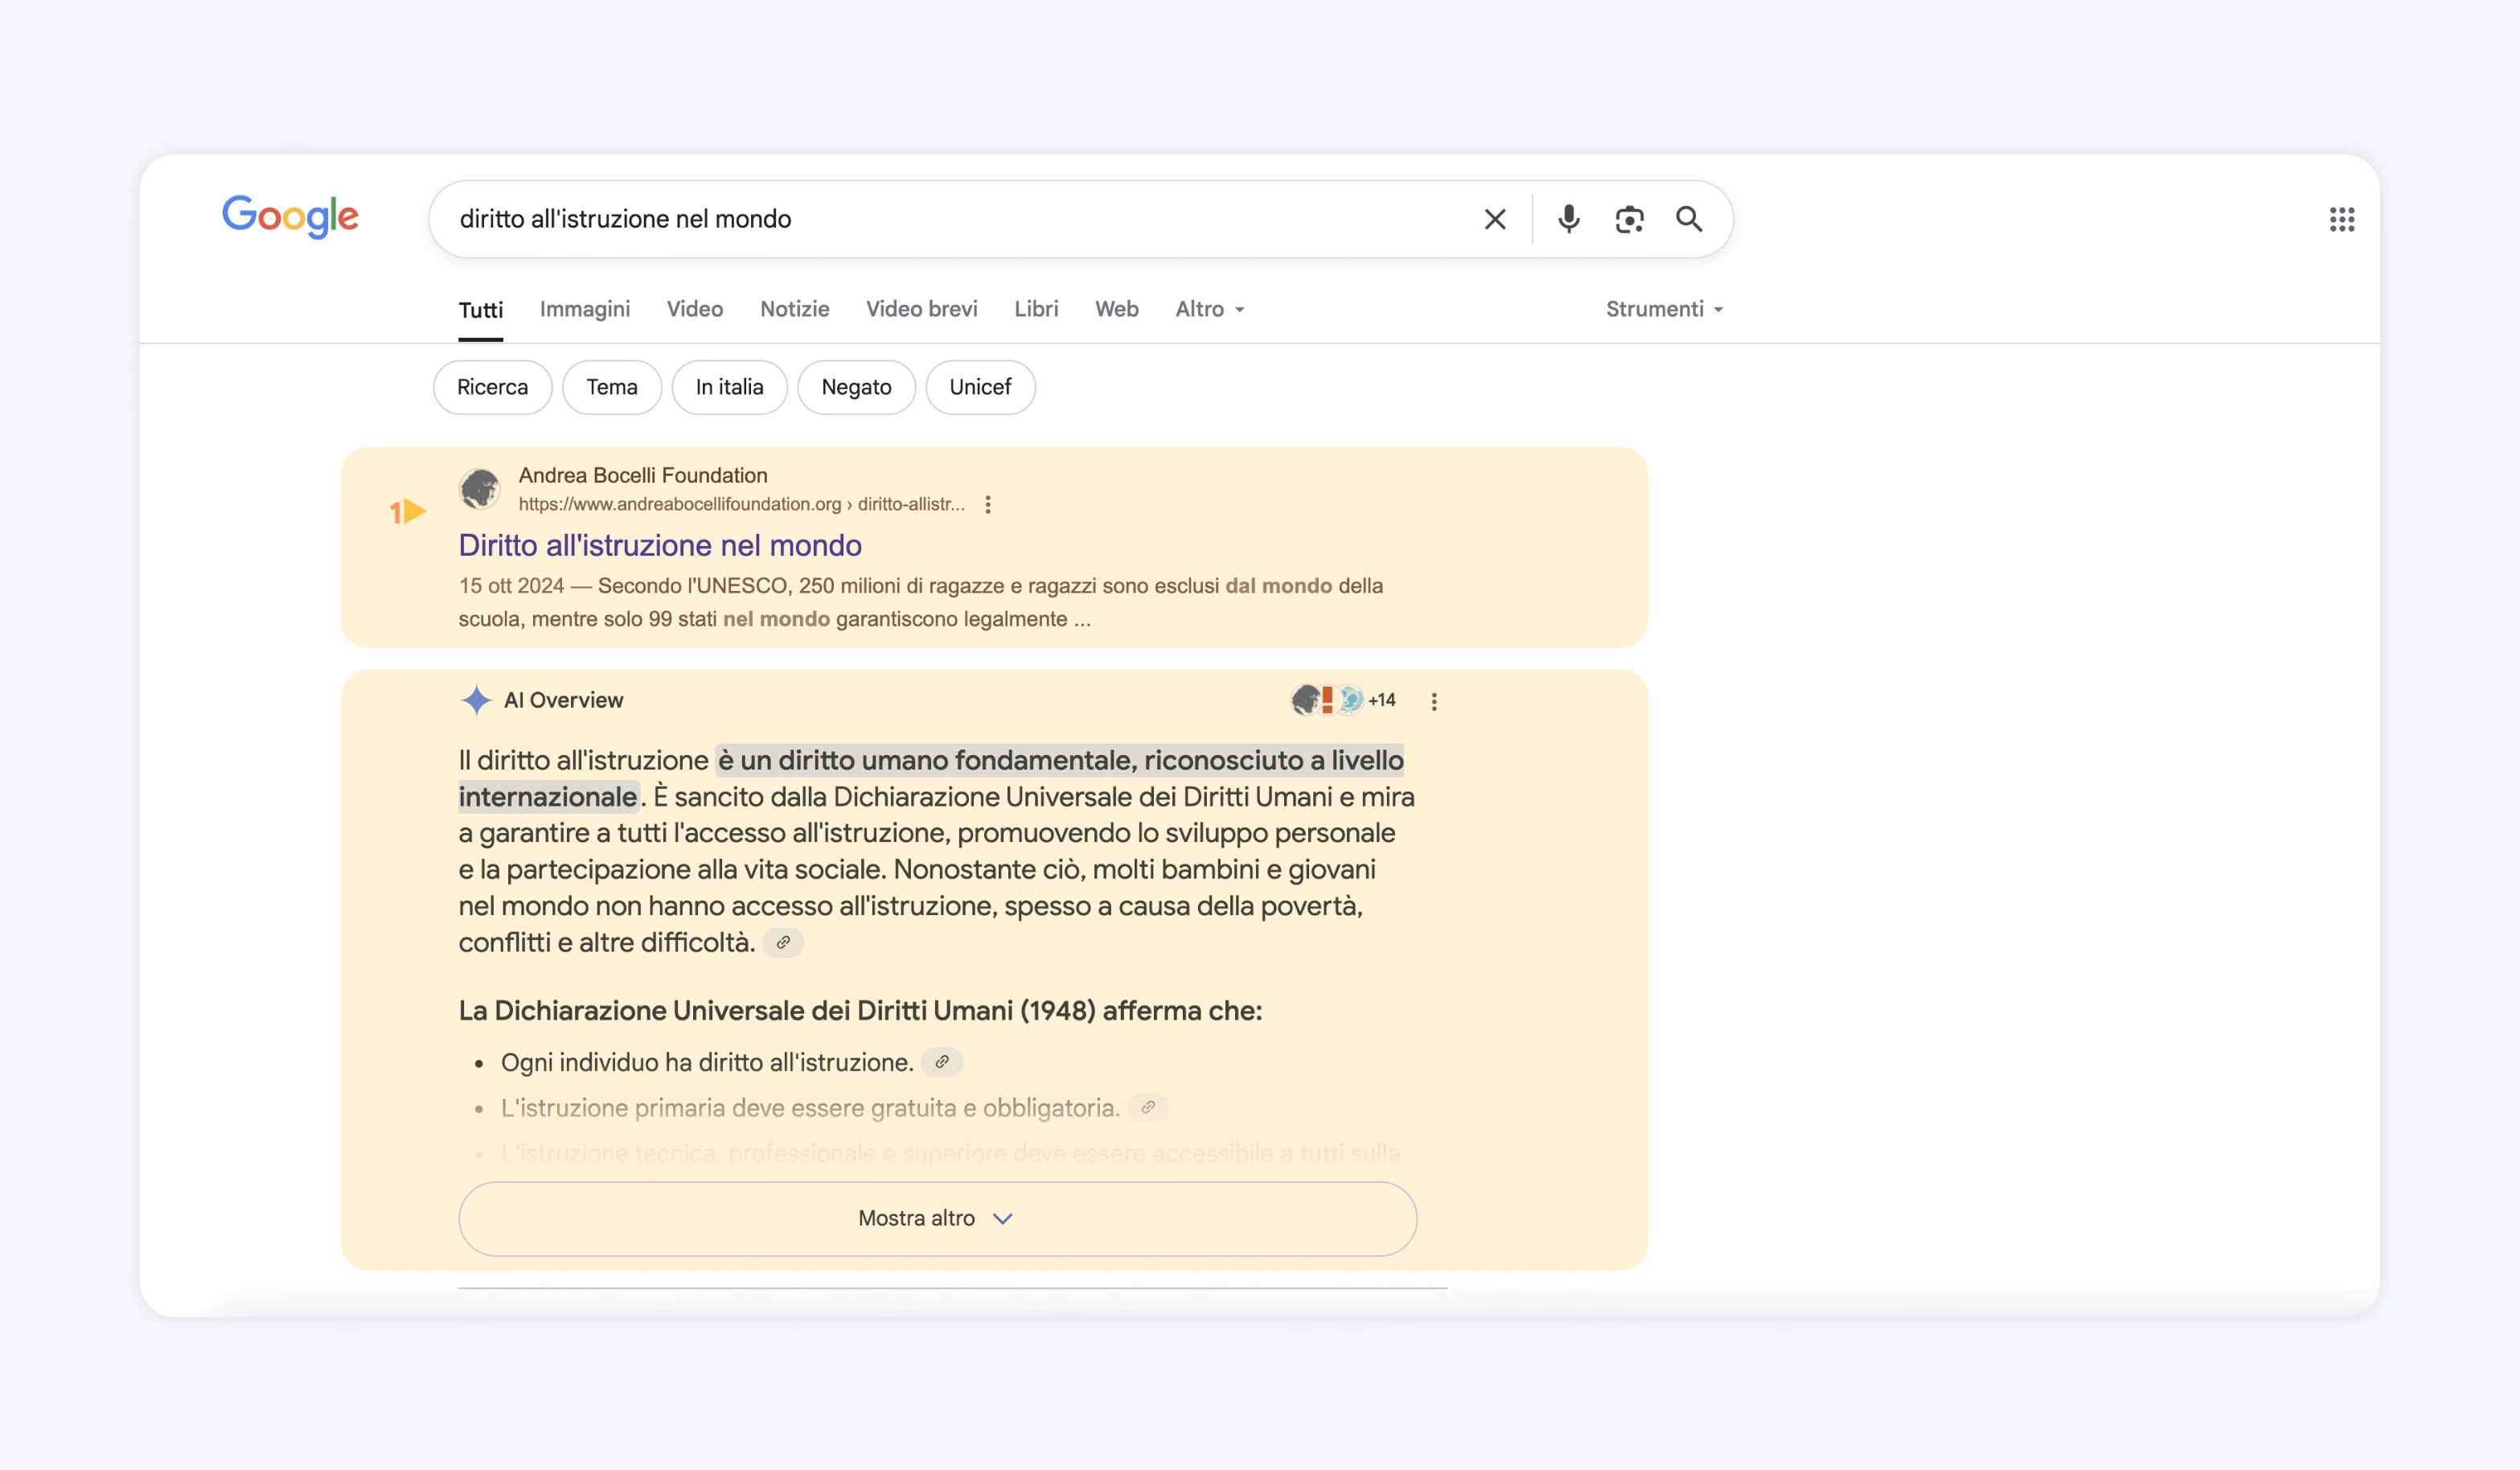Image resolution: width=2520 pixels, height=1470 pixels.
Task: Apply the Unicef filter chip
Action: [x=981, y=387]
